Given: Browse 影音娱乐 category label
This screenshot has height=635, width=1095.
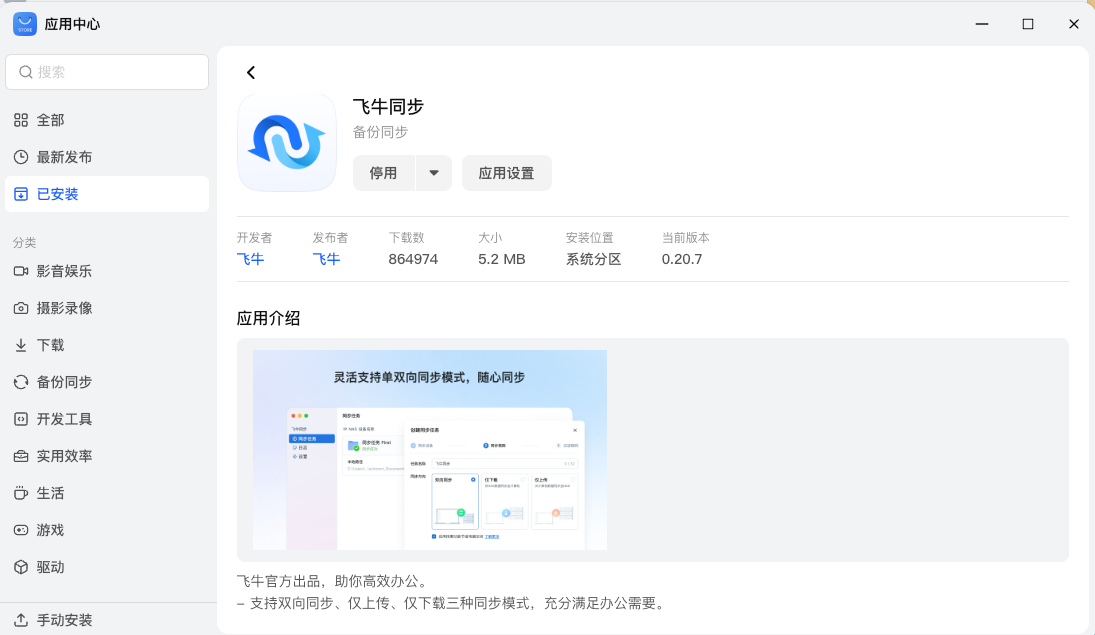Looking at the screenshot, I should tap(64, 271).
